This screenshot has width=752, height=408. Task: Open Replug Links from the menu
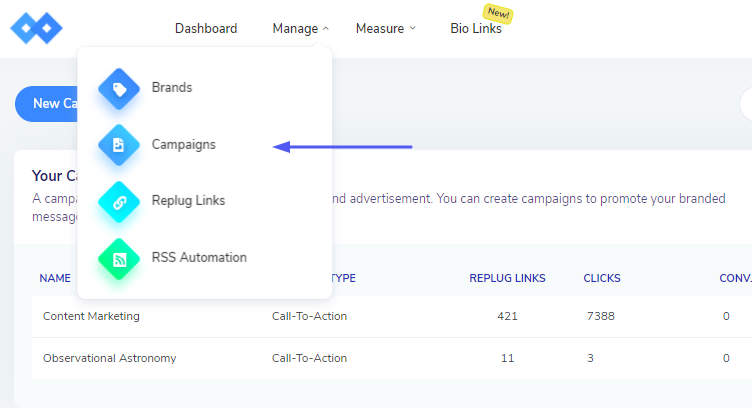pos(188,201)
